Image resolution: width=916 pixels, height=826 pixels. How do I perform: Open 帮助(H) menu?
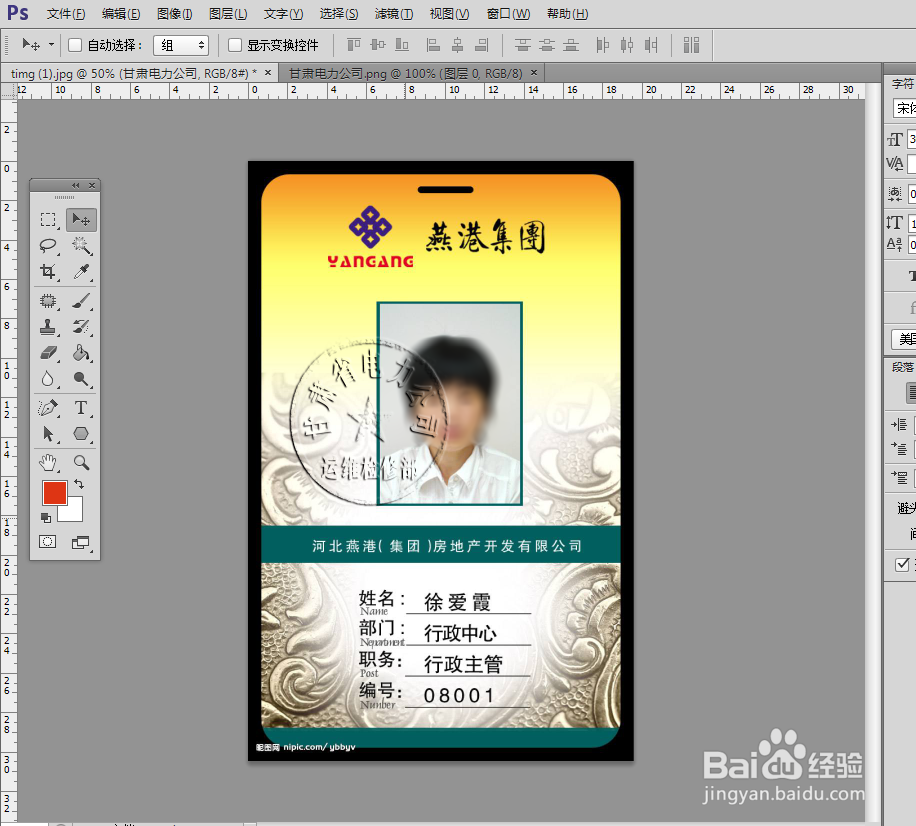click(x=567, y=13)
